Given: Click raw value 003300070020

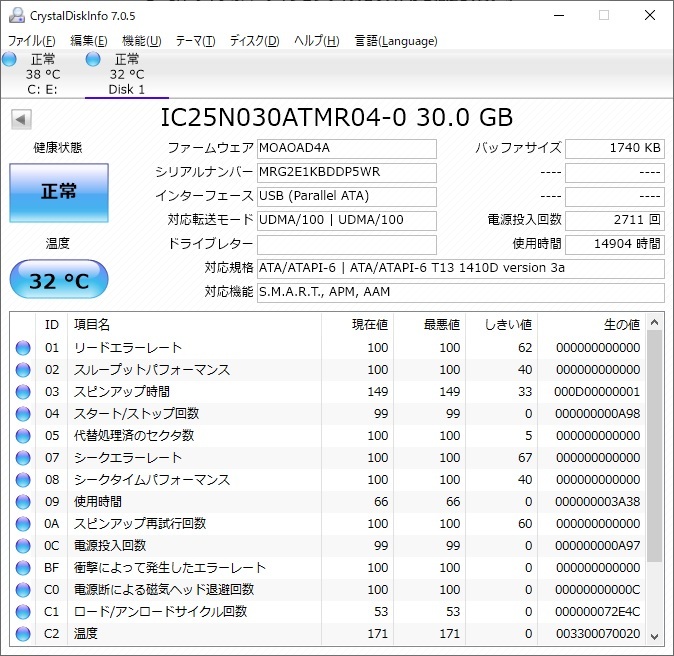Looking at the screenshot, I should (x=598, y=634).
